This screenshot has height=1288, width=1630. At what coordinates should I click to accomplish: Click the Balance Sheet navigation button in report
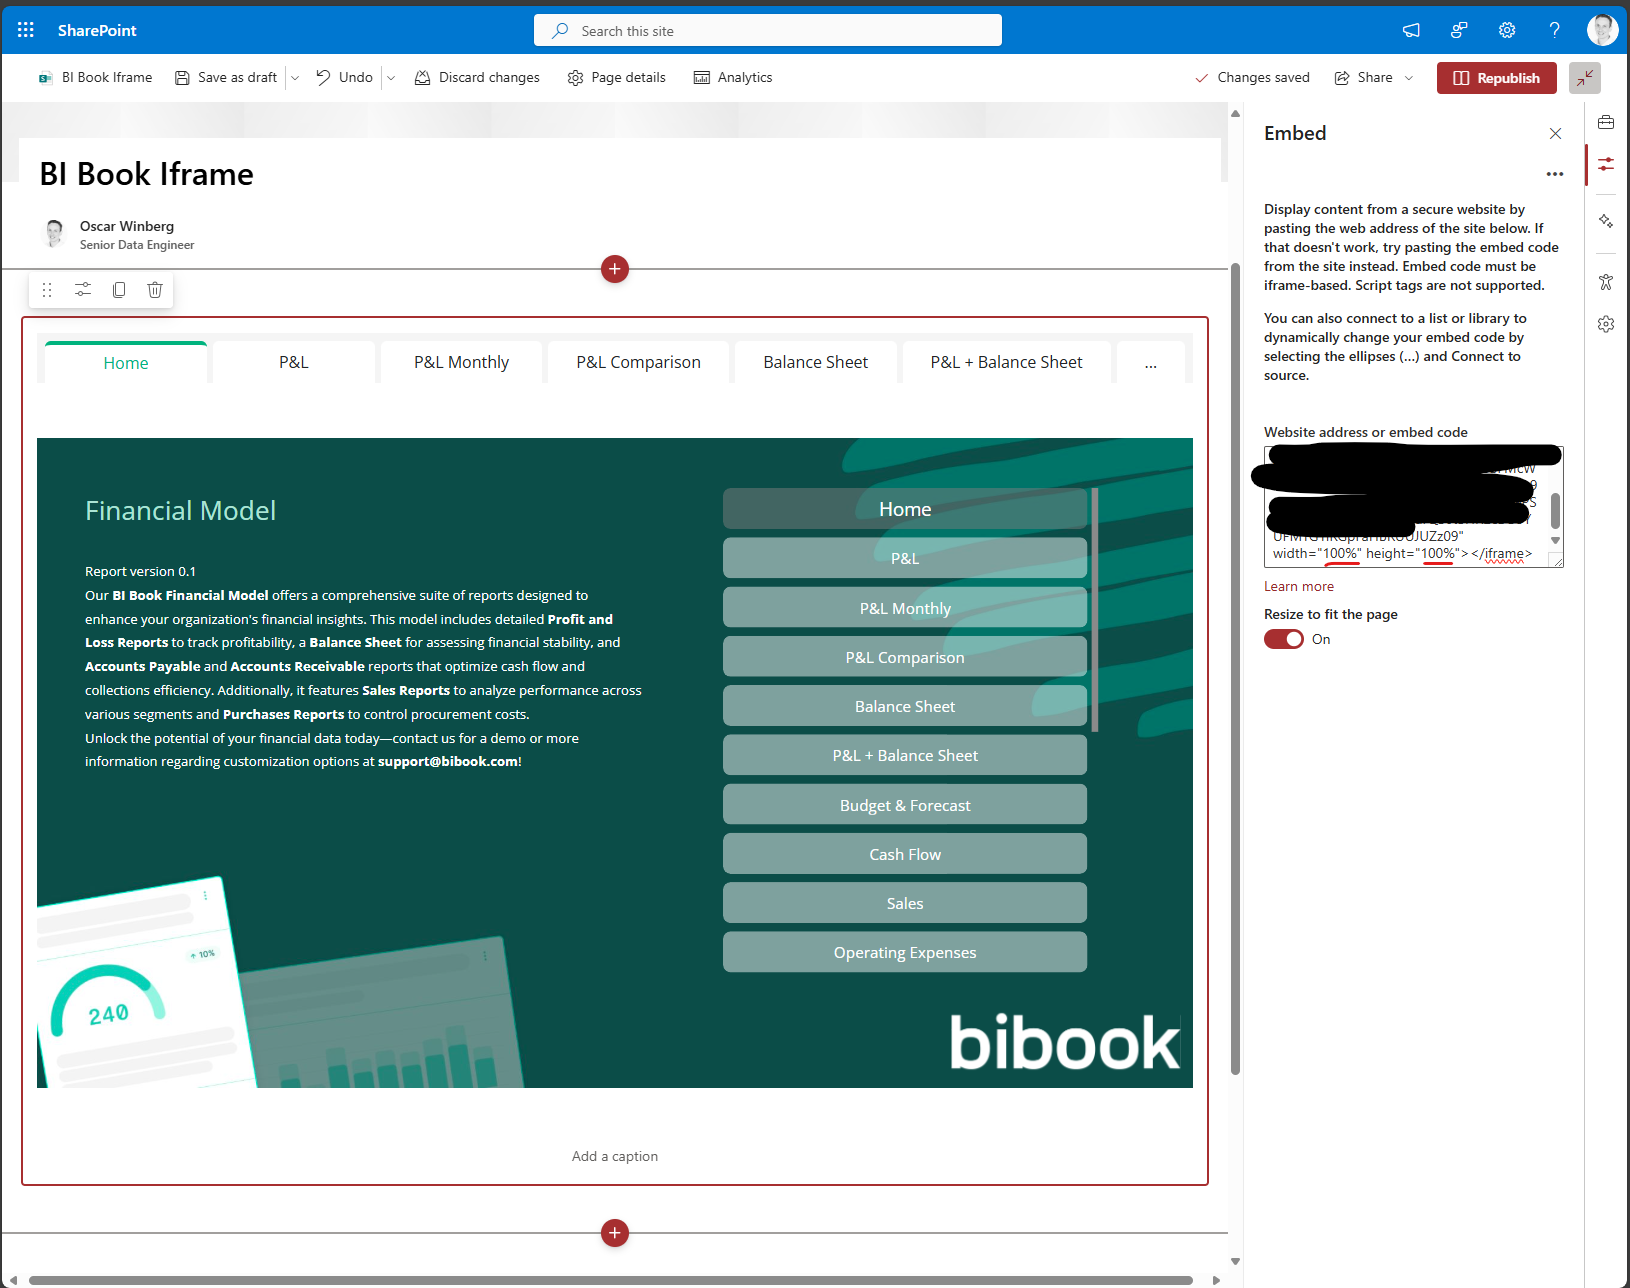(905, 706)
